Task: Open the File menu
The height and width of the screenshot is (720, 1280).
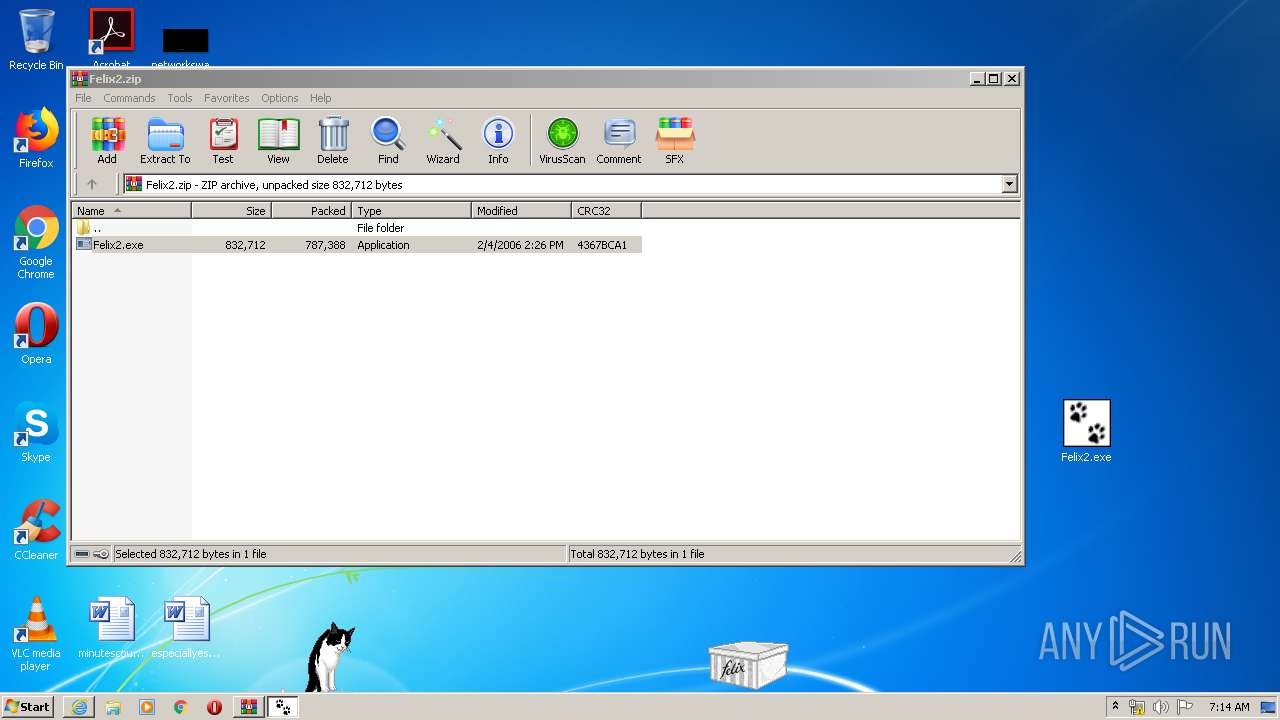Action: [83, 98]
